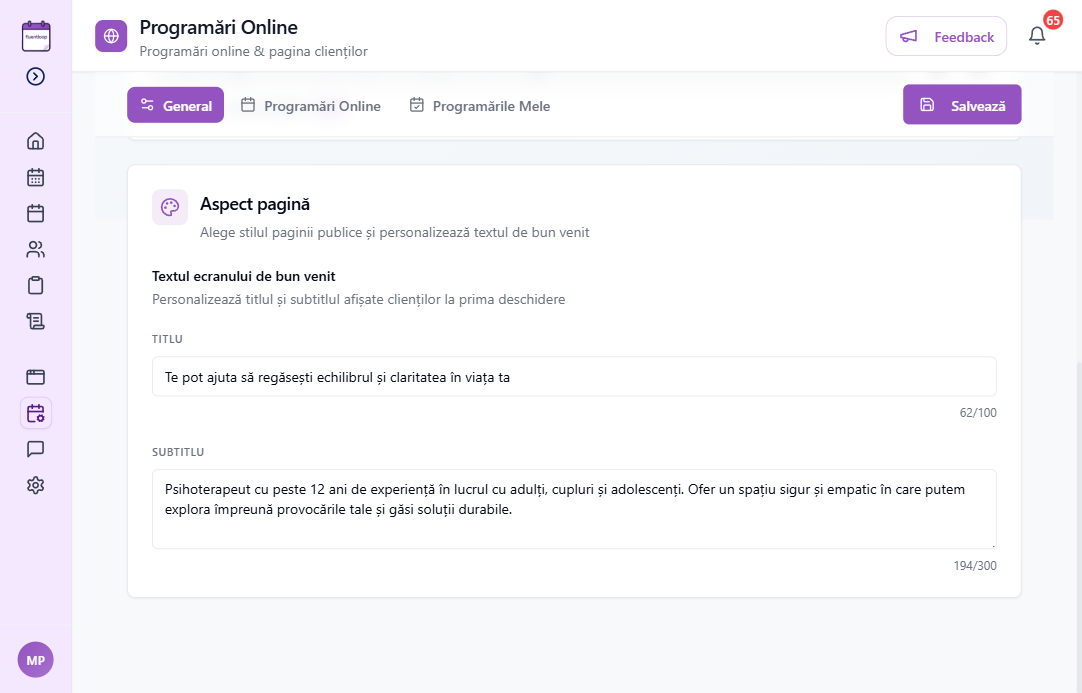Screen dimensions: 1082x693
Task: Open notifications bell with 65 badge
Action: 1037,36
